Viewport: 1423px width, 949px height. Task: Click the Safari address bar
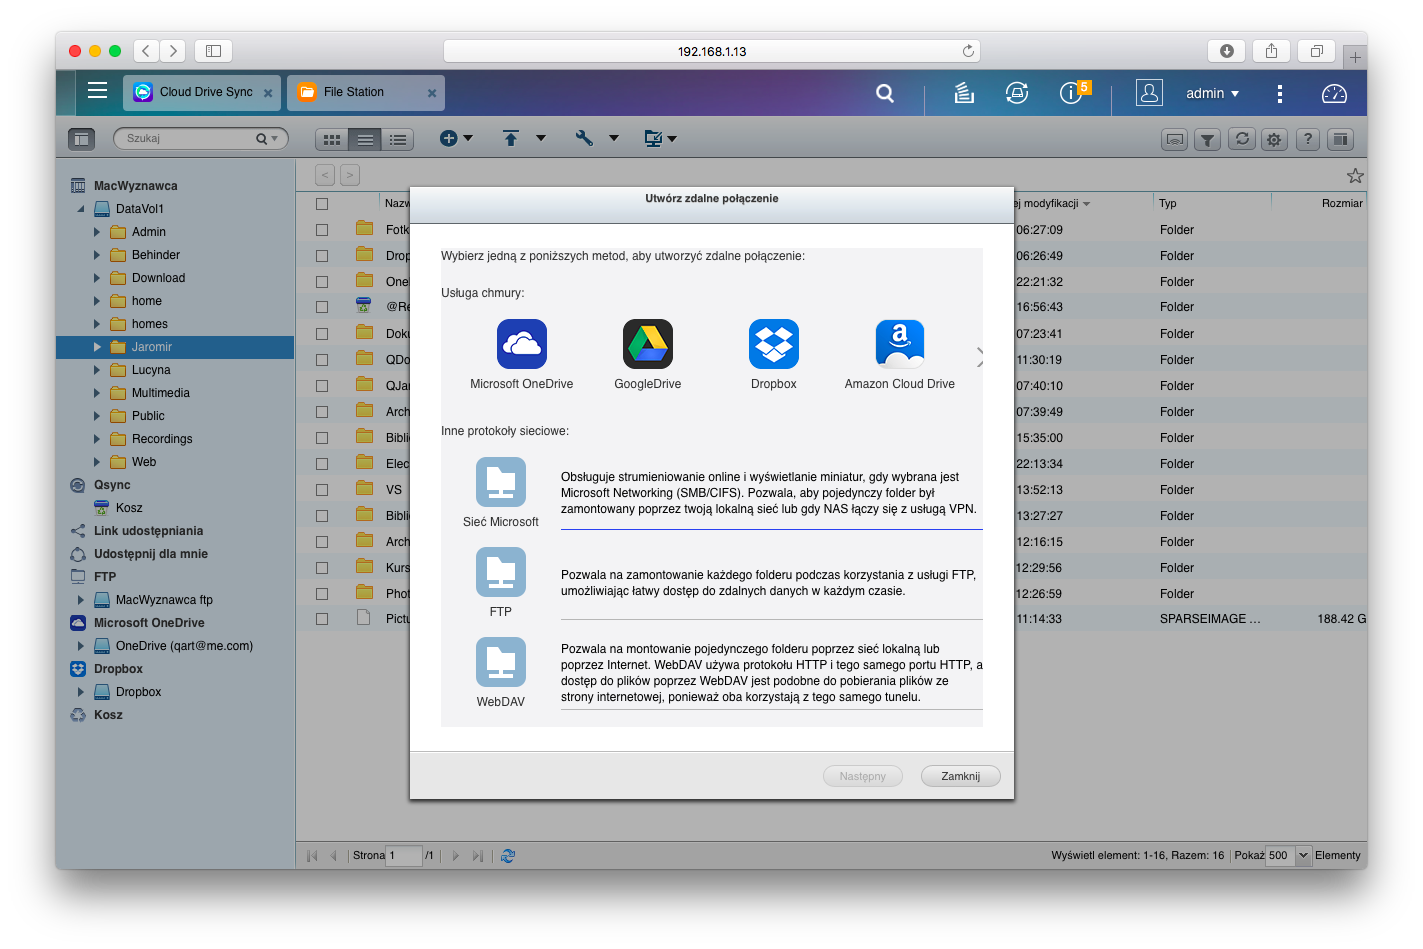tap(712, 51)
